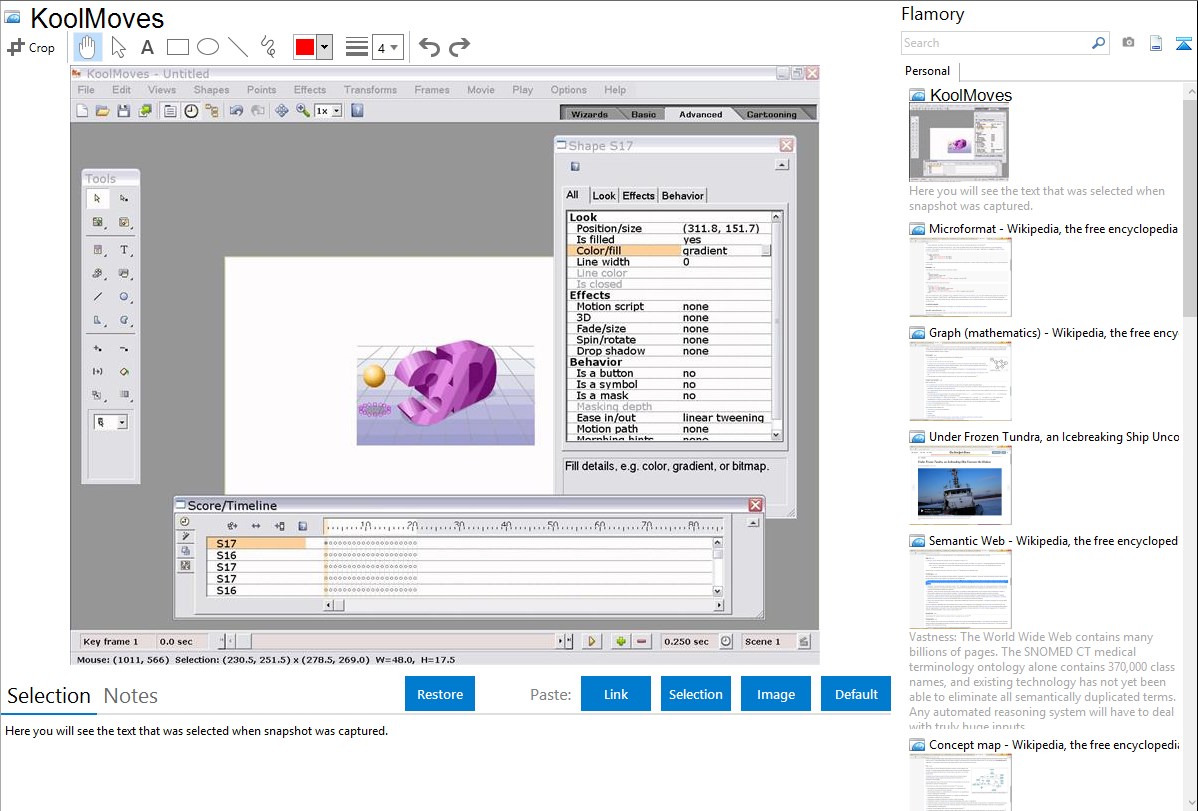Image resolution: width=1198 pixels, height=811 pixels.
Task: Click the green add key frame button
Action: (x=620, y=641)
